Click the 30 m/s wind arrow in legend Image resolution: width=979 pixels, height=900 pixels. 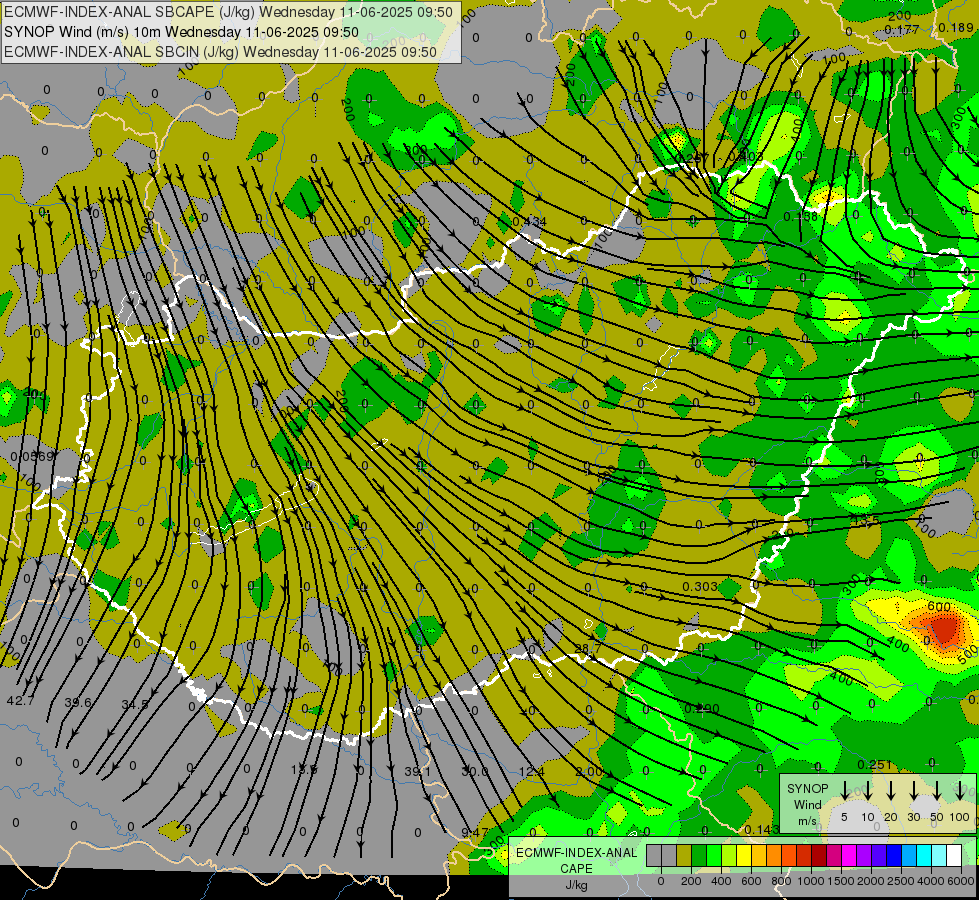pyautogui.click(x=913, y=790)
